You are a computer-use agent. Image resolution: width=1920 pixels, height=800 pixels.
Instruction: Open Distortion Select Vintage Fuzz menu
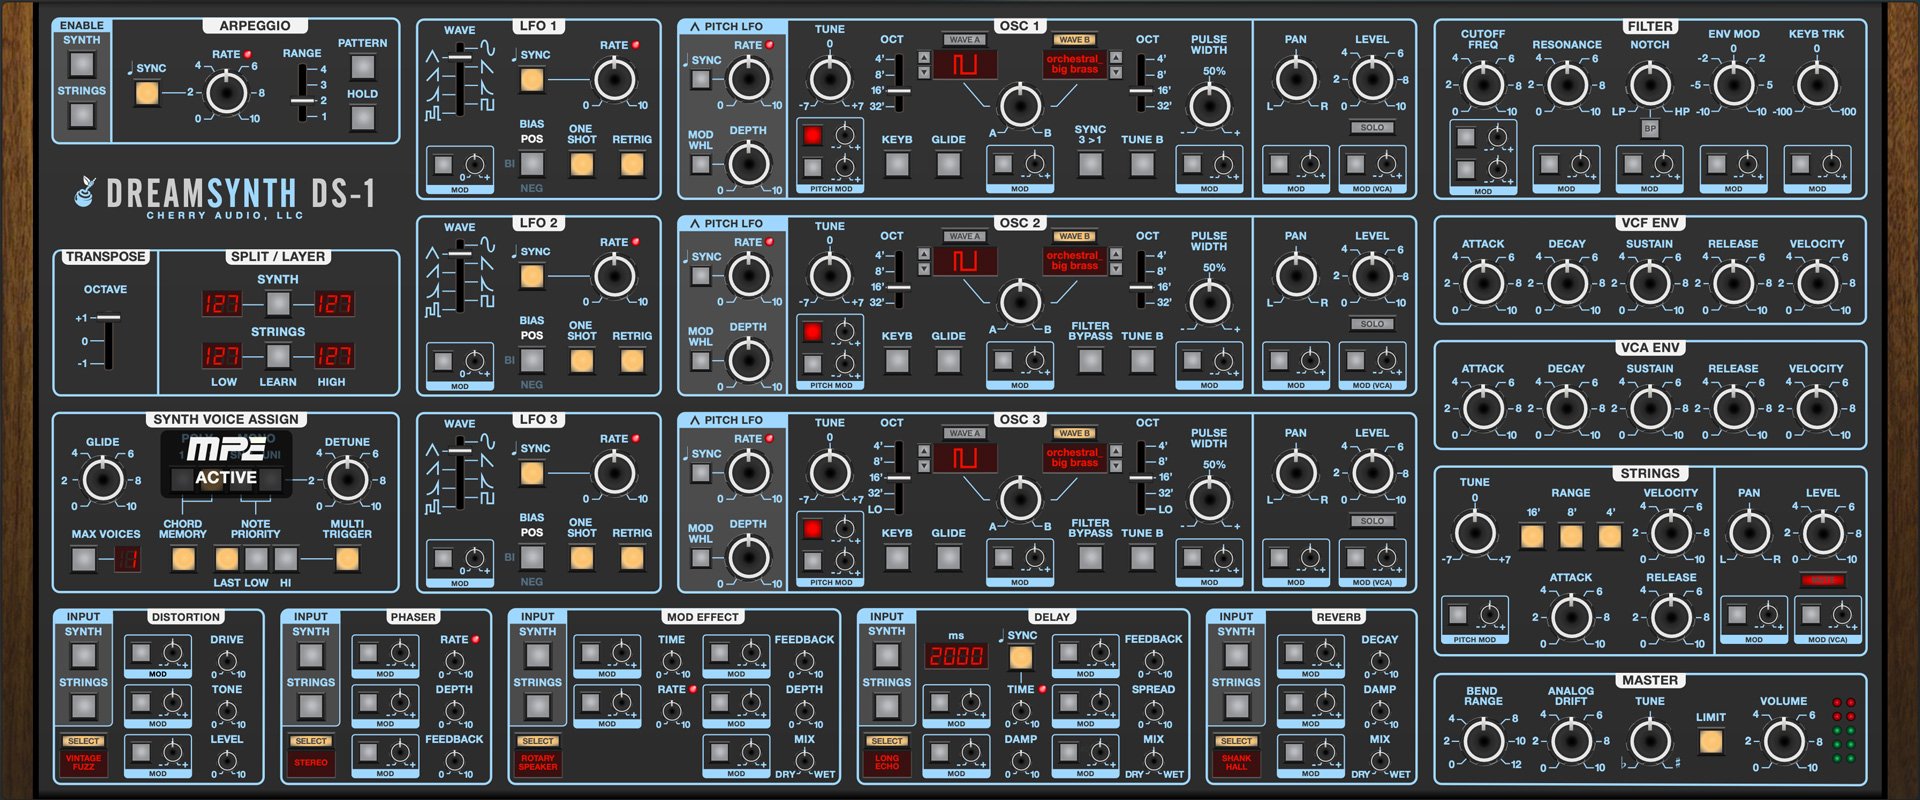coord(84,762)
